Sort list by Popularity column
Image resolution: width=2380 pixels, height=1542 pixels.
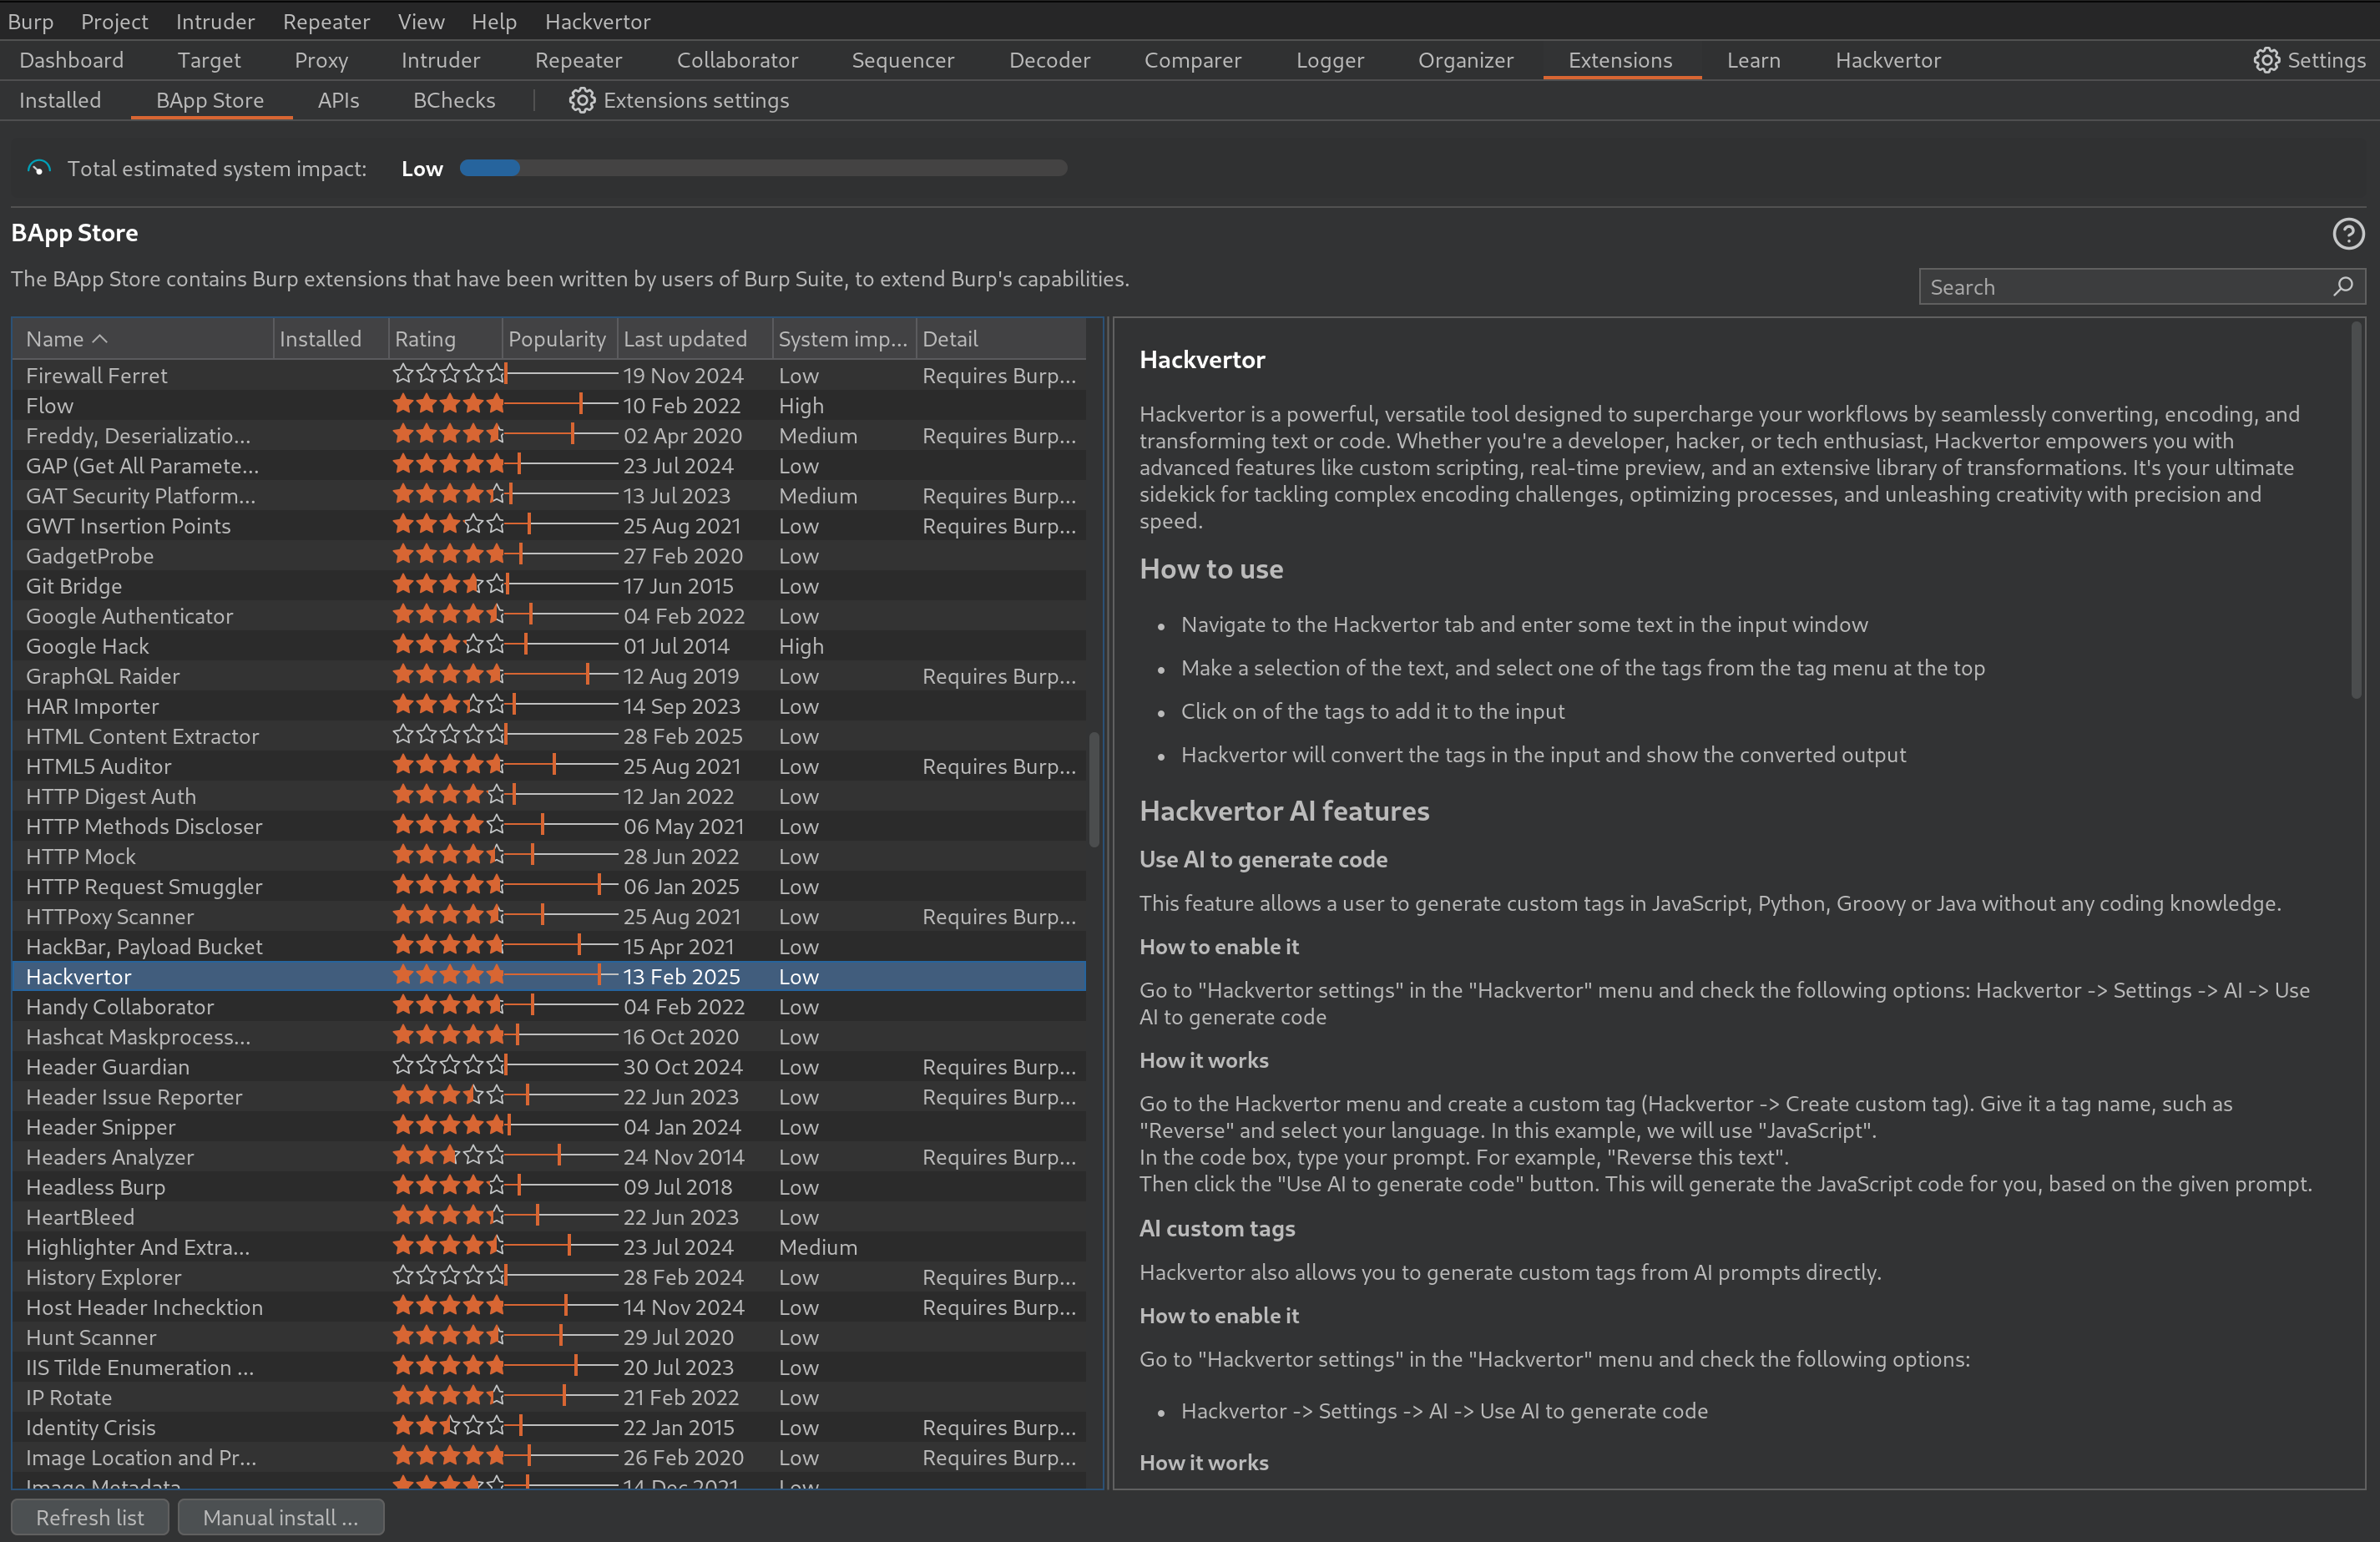click(x=557, y=339)
